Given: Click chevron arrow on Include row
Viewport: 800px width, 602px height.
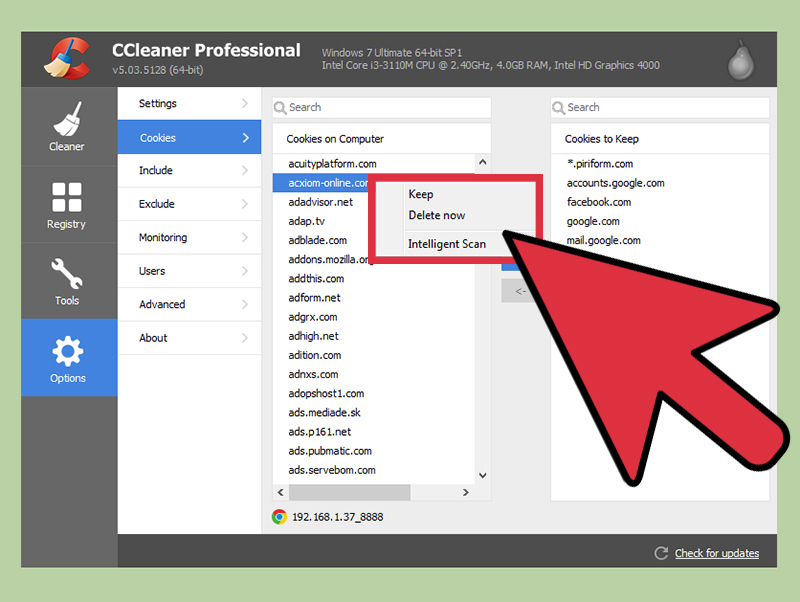Looking at the screenshot, I should click(245, 170).
